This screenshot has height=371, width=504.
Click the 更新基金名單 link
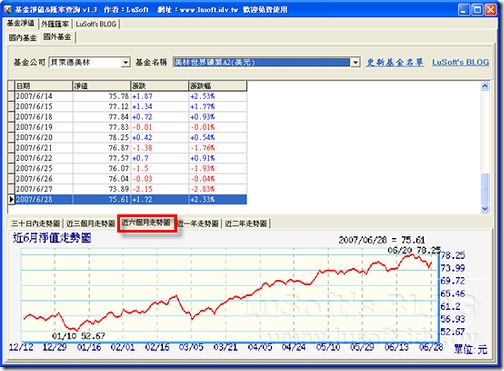[395, 62]
